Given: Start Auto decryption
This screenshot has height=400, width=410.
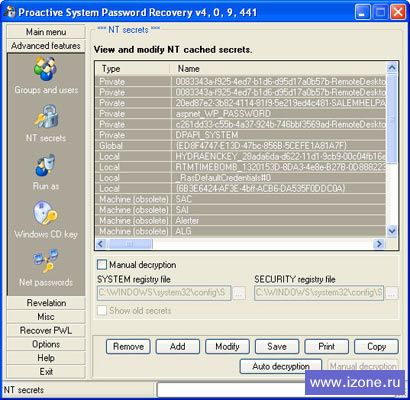Looking at the screenshot, I should [x=281, y=366].
